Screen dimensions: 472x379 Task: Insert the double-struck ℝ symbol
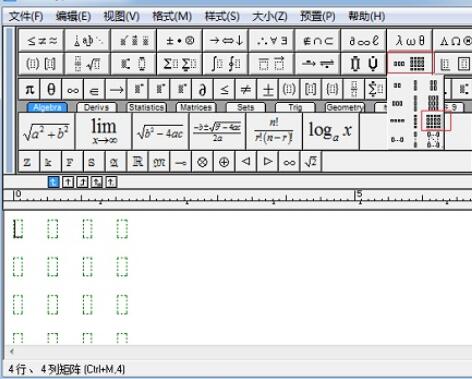tap(137, 162)
